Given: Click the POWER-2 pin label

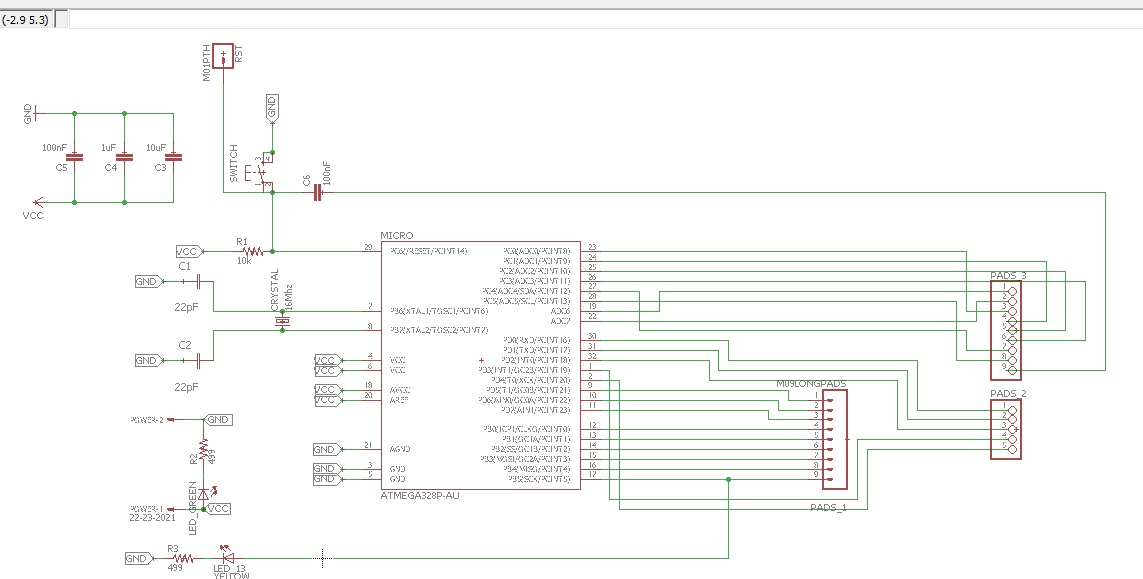Looking at the screenshot, I should (147, 420).
